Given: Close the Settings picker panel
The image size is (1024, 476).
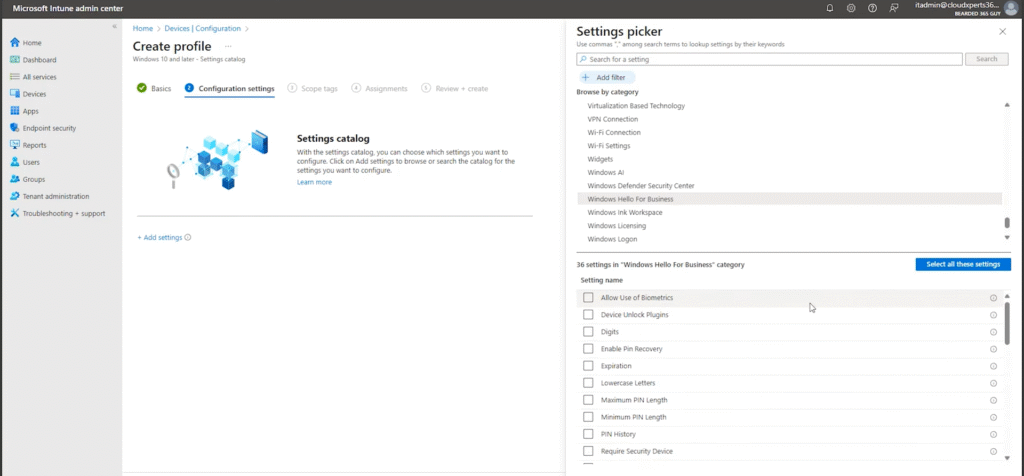Looking at the screenshot, I should 1002,31.
